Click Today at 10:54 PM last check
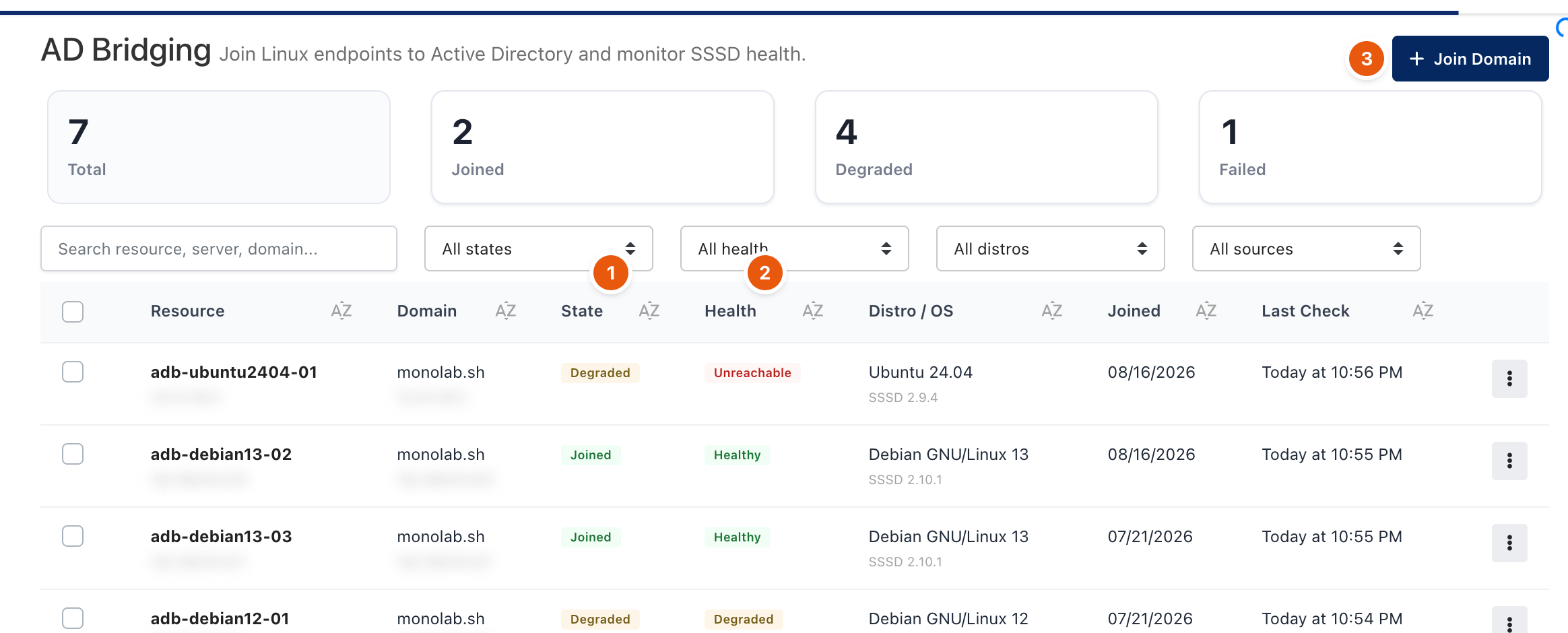1568x633 pixels. click(1332, 618)
